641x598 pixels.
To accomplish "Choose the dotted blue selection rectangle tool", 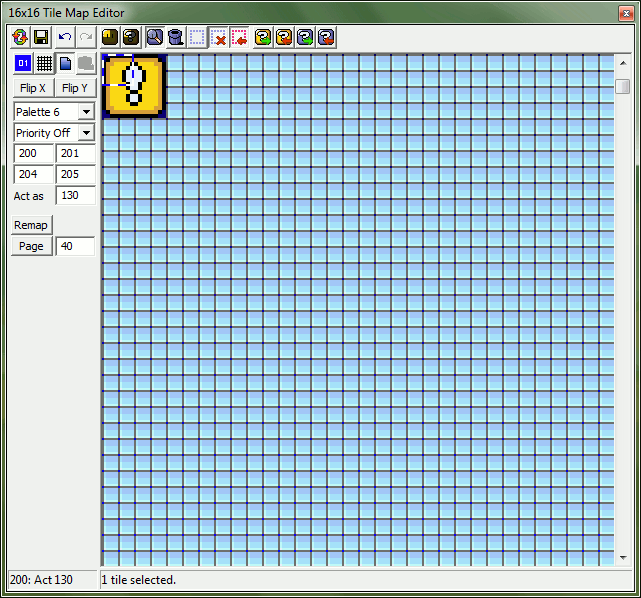I will point(197,38).
